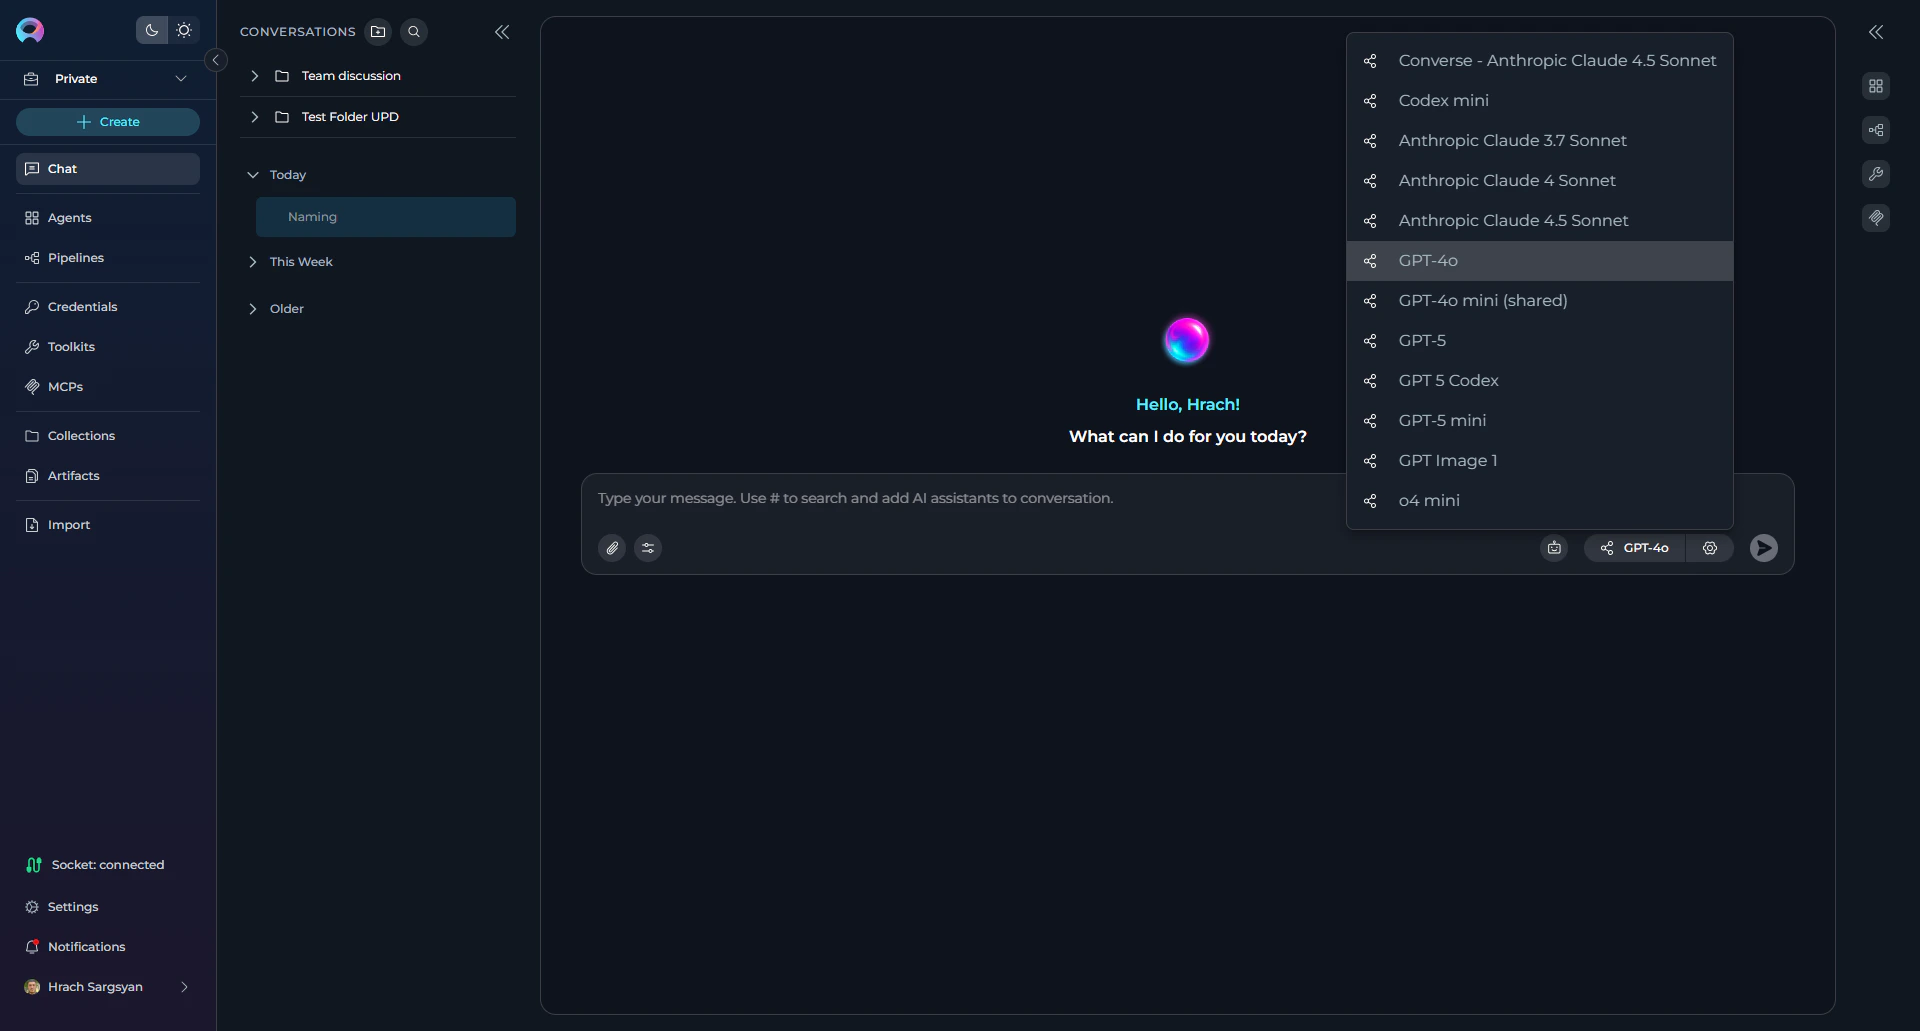This screenshot has height=1031, width=1920.
Task: Select GPT-5 mini from model list
Action: coord(1442,420)
